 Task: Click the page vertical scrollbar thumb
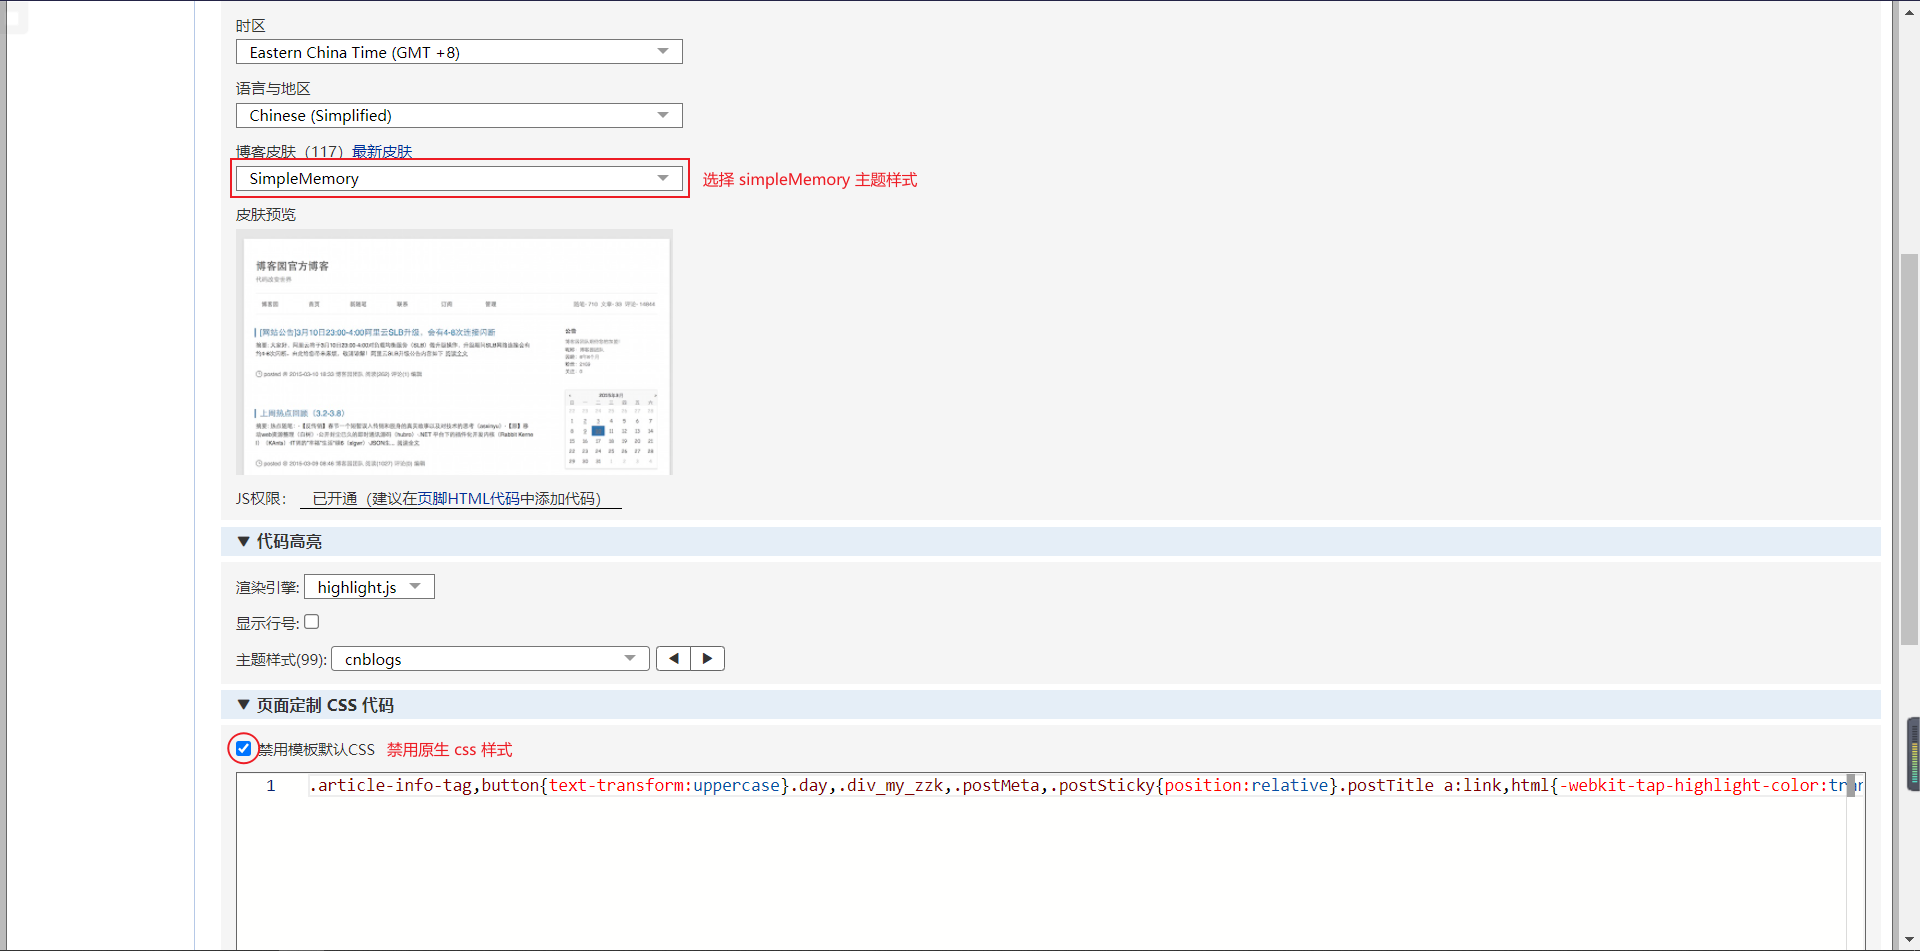(1909, 450)
